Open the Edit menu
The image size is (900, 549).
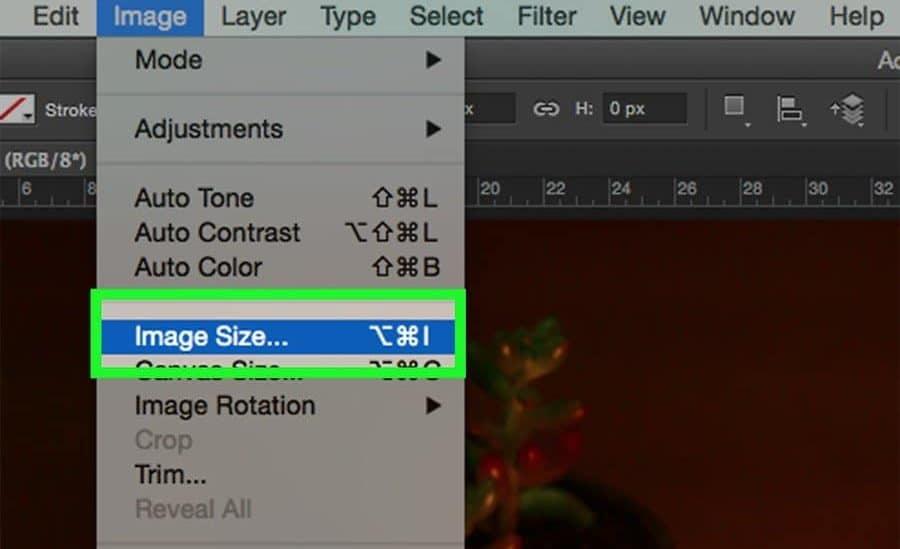(x=55, y=17)
